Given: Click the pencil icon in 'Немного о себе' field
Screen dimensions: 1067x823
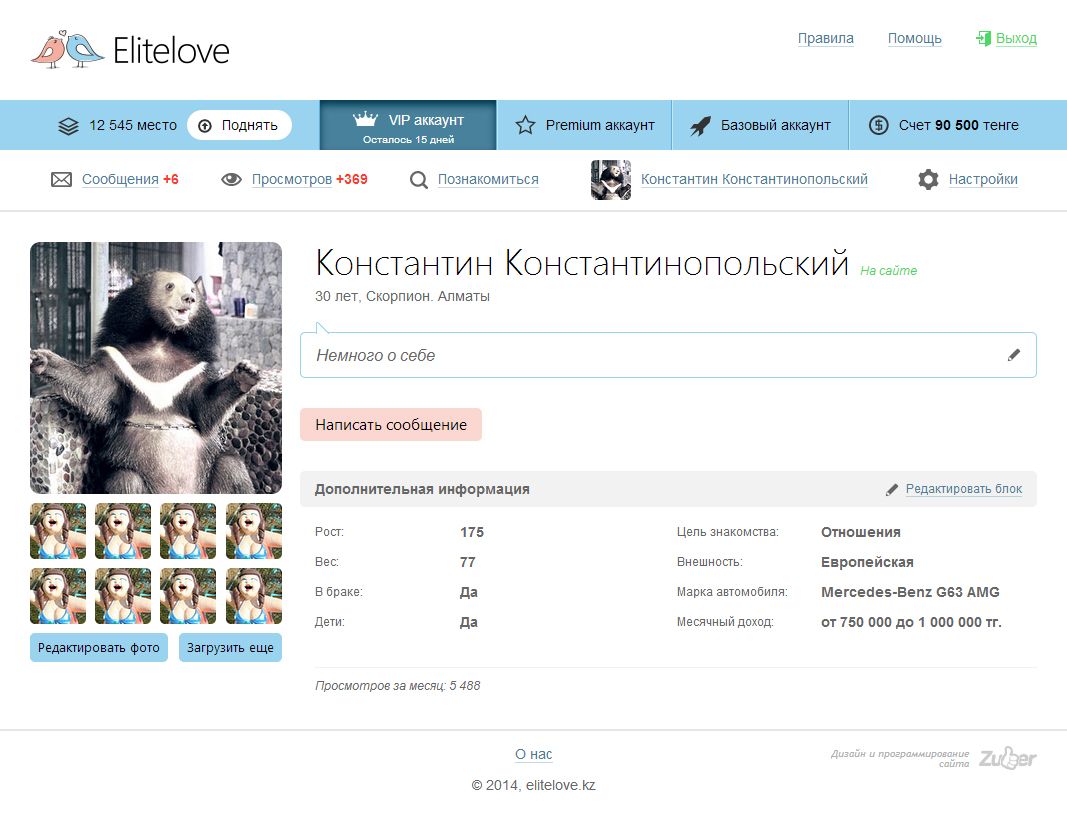Looking at the screenshot, I should [1014, 355].
